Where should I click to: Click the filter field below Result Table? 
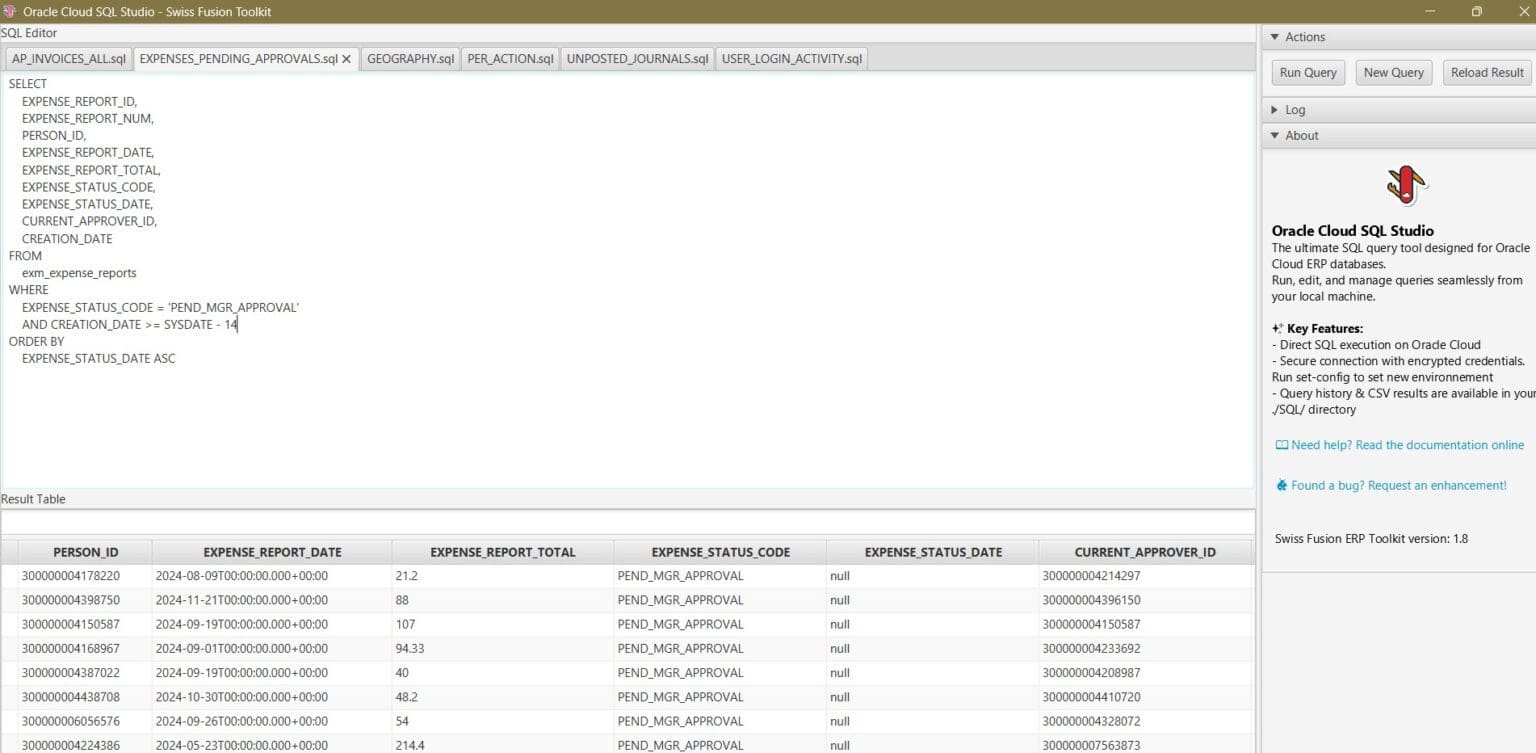[628, 521]
